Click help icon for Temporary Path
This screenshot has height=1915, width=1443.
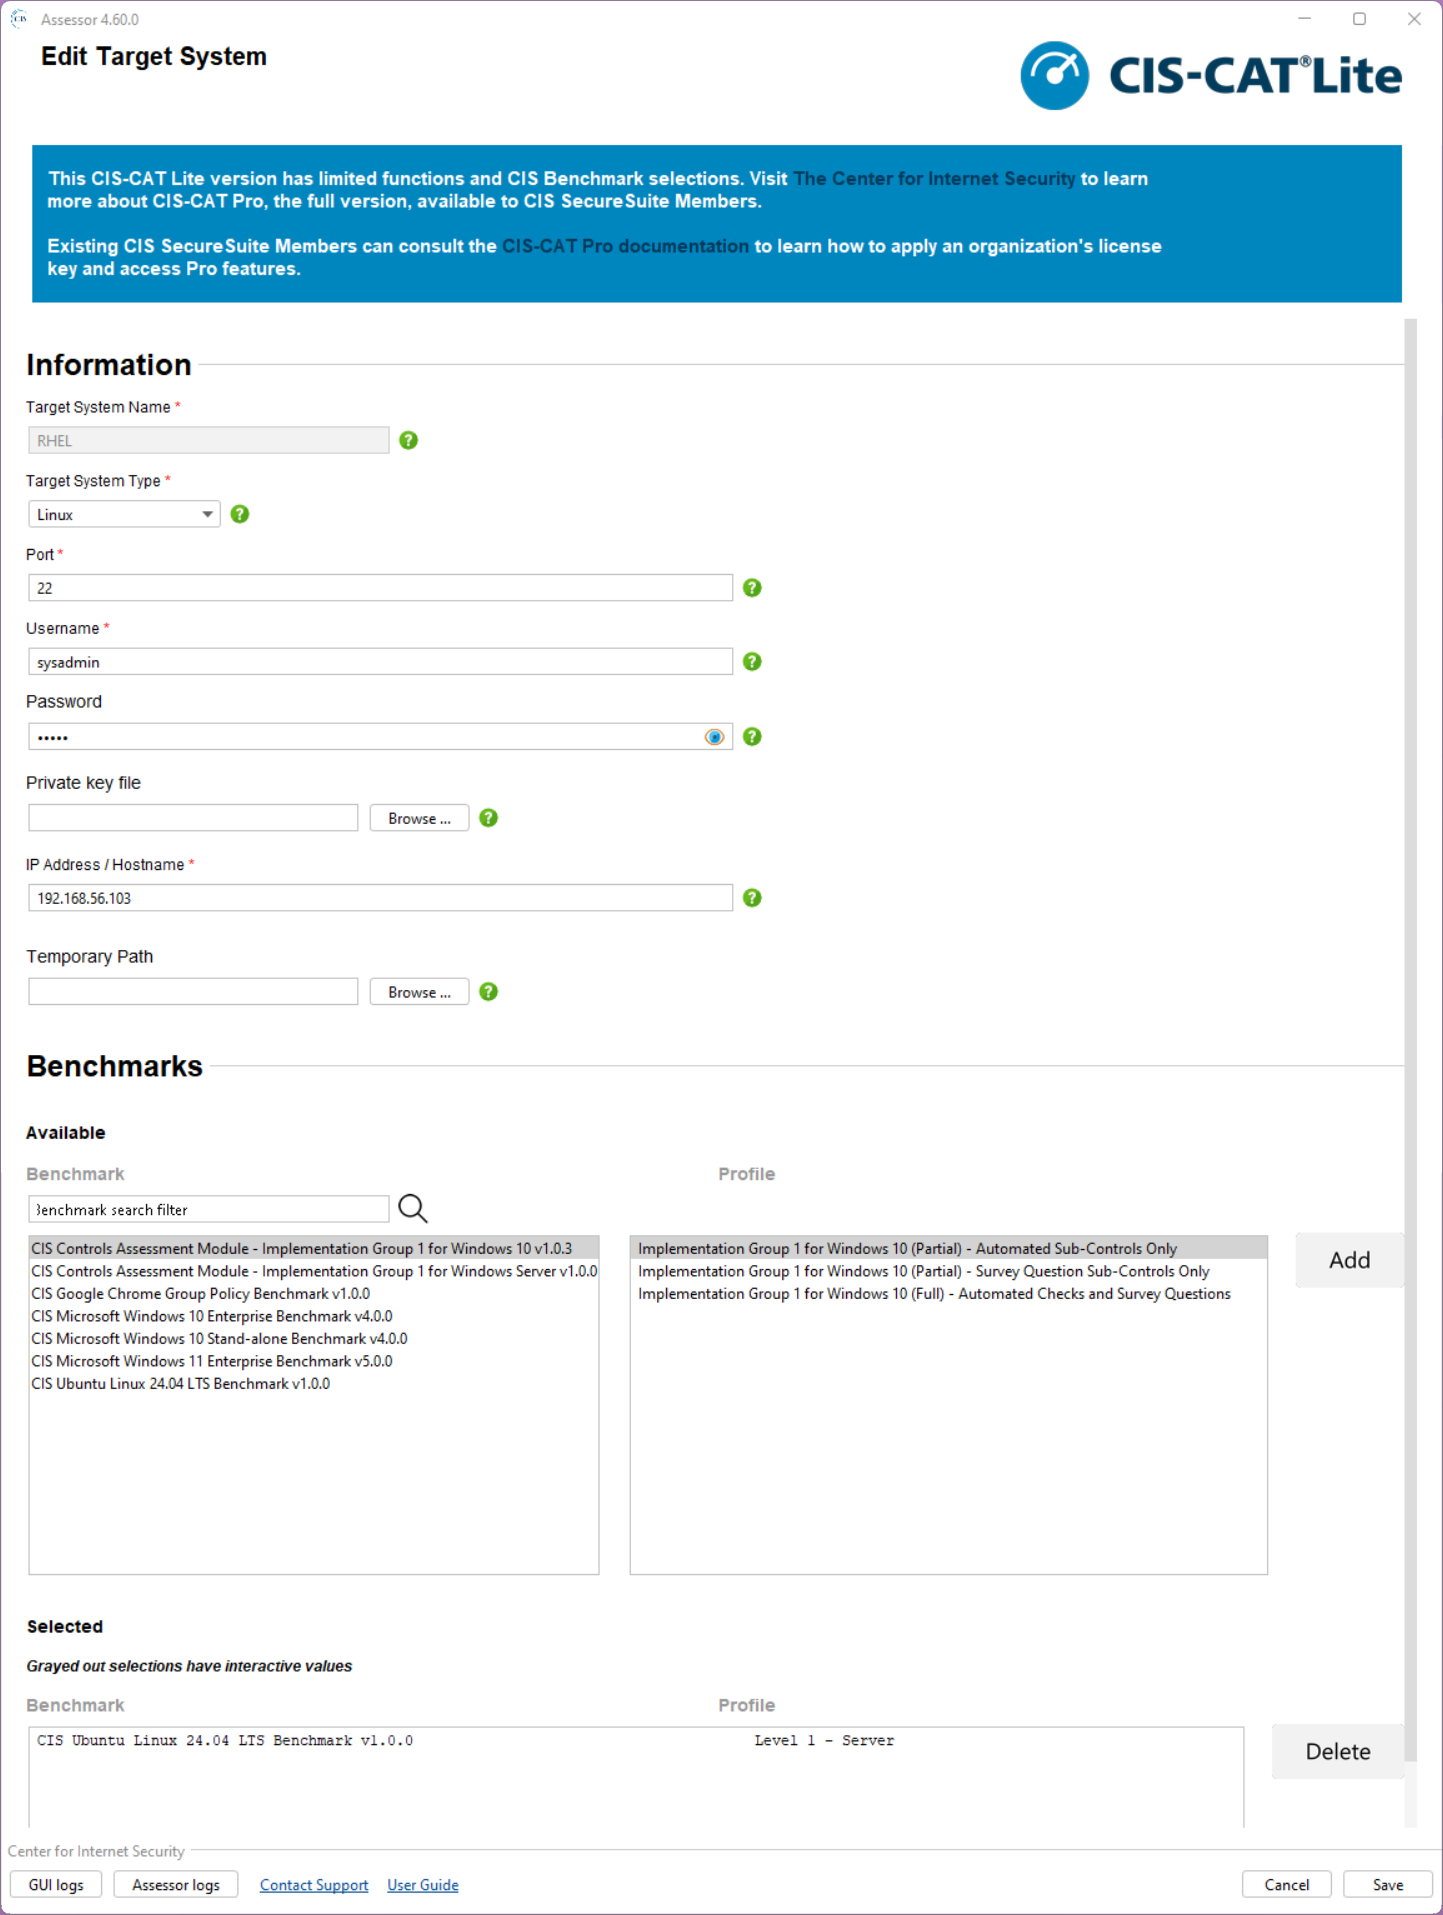coord(489,992)
